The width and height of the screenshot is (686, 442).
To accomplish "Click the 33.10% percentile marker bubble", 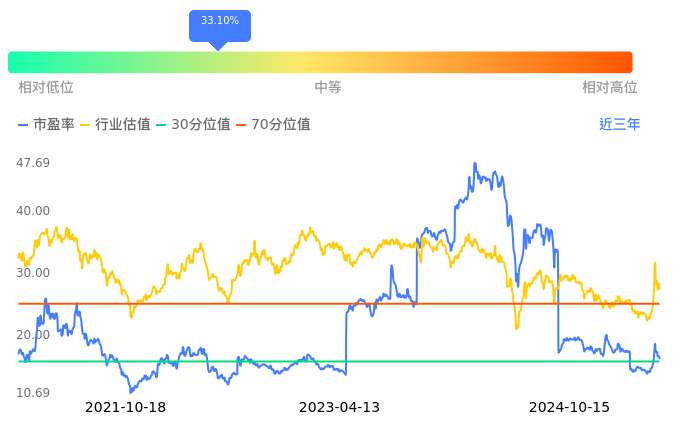I will pyautogui.click(x=220, y=22).
